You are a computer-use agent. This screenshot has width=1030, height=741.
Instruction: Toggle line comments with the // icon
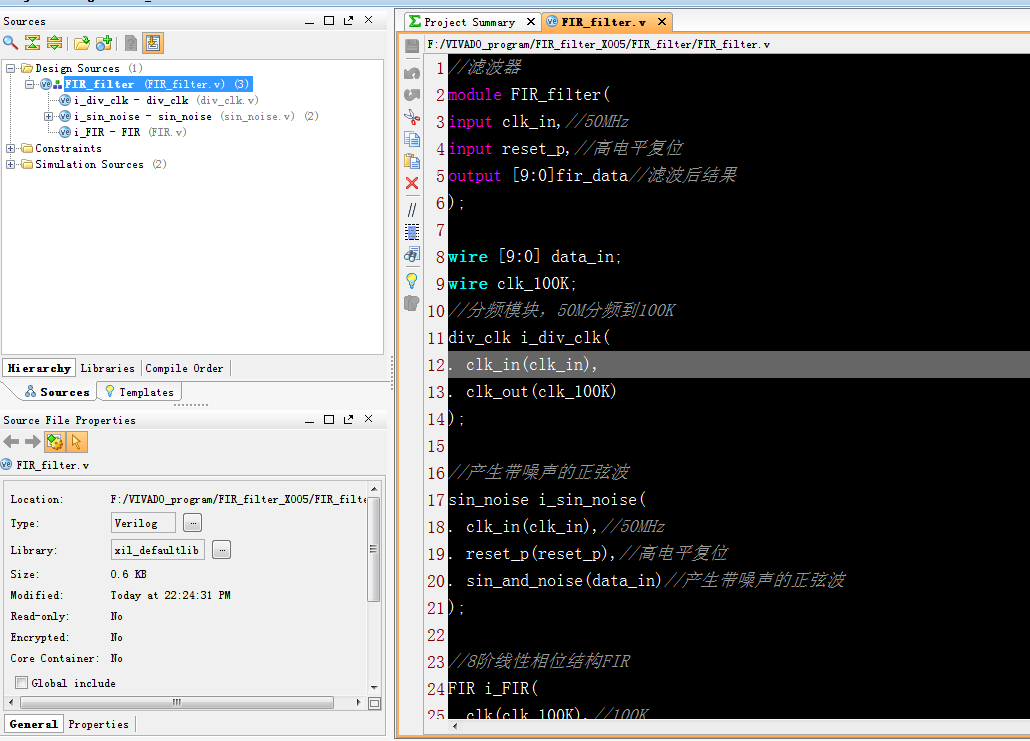(411, 209)
